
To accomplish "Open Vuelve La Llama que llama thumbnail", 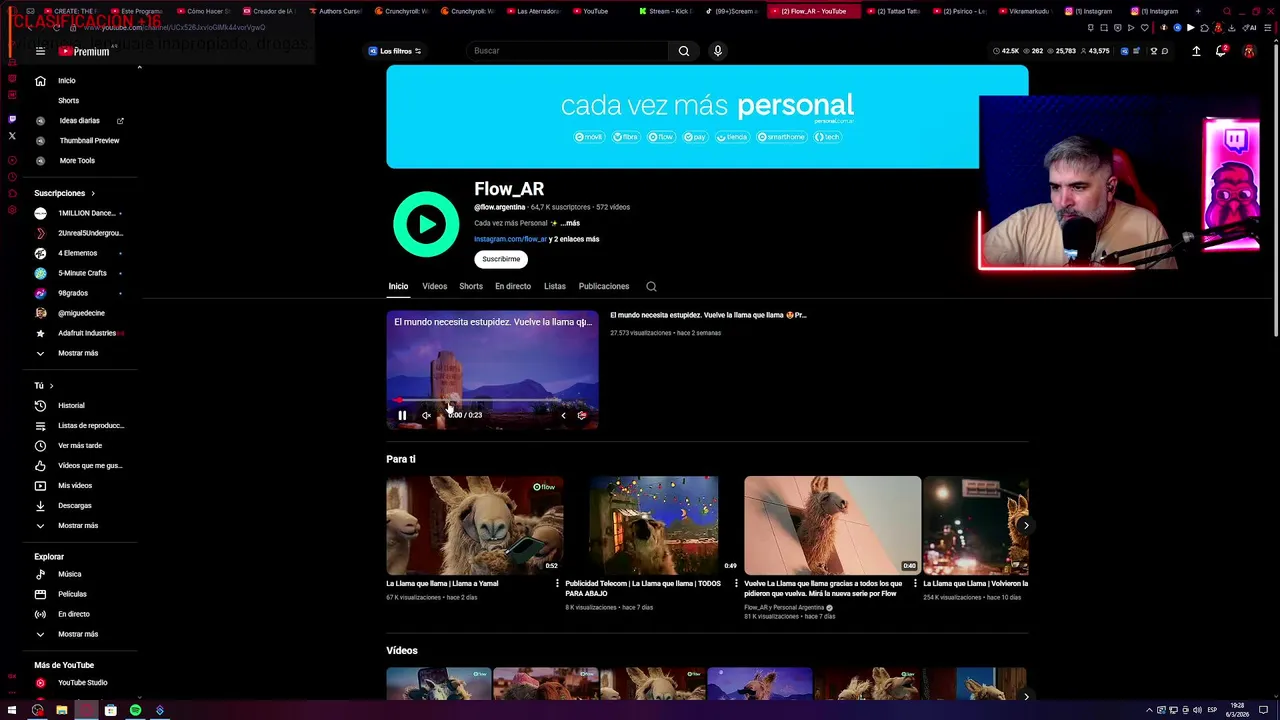I will (832, 525).
